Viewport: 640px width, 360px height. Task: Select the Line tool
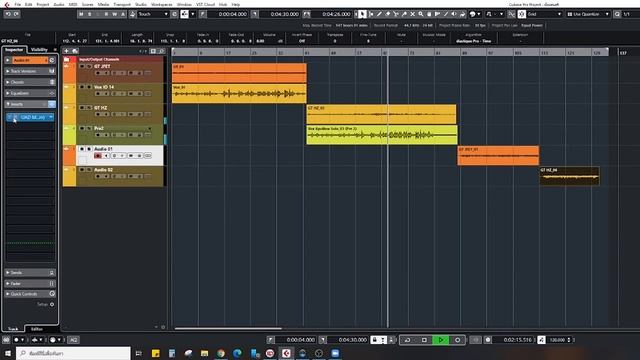coord(446,14)
